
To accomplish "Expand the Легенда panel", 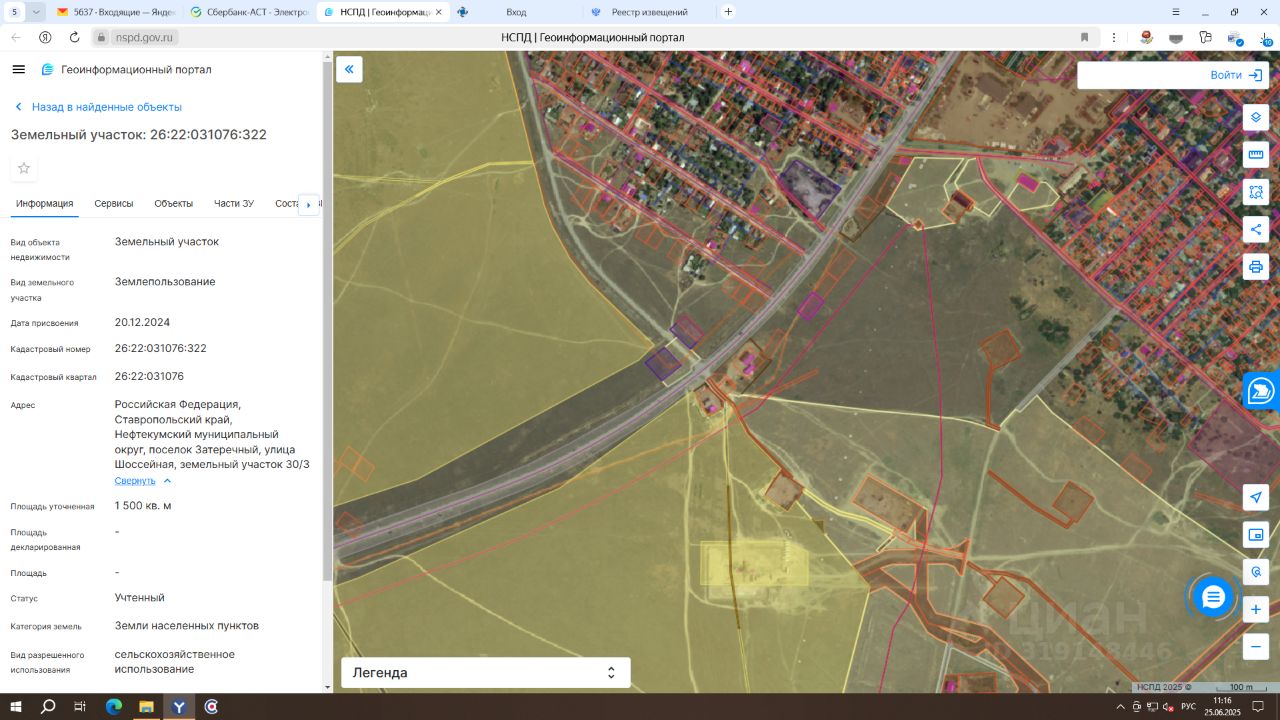I will click(x=486, y=673).
